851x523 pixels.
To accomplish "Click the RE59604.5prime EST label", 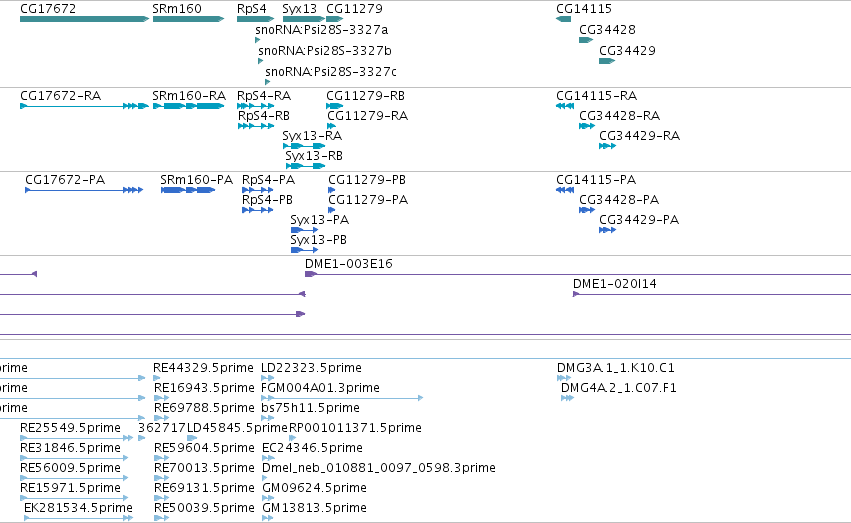I will pyautogui.click(x=204, y=448).
